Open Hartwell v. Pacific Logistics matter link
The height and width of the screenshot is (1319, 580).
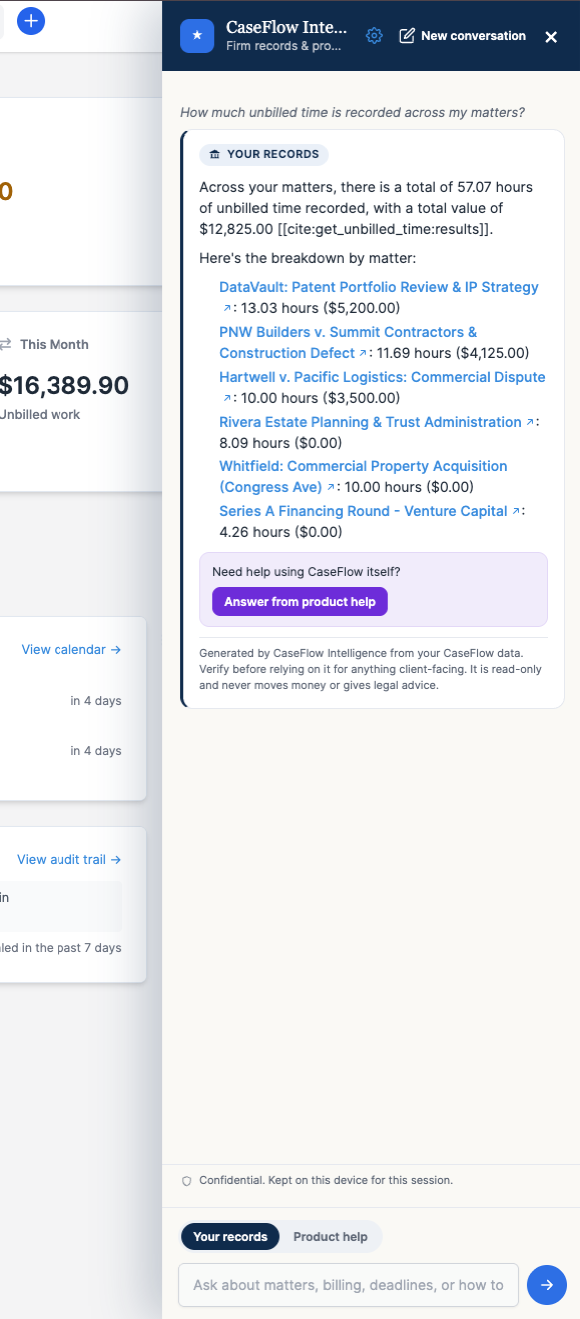pyautogui.click(x=382, y=377)
